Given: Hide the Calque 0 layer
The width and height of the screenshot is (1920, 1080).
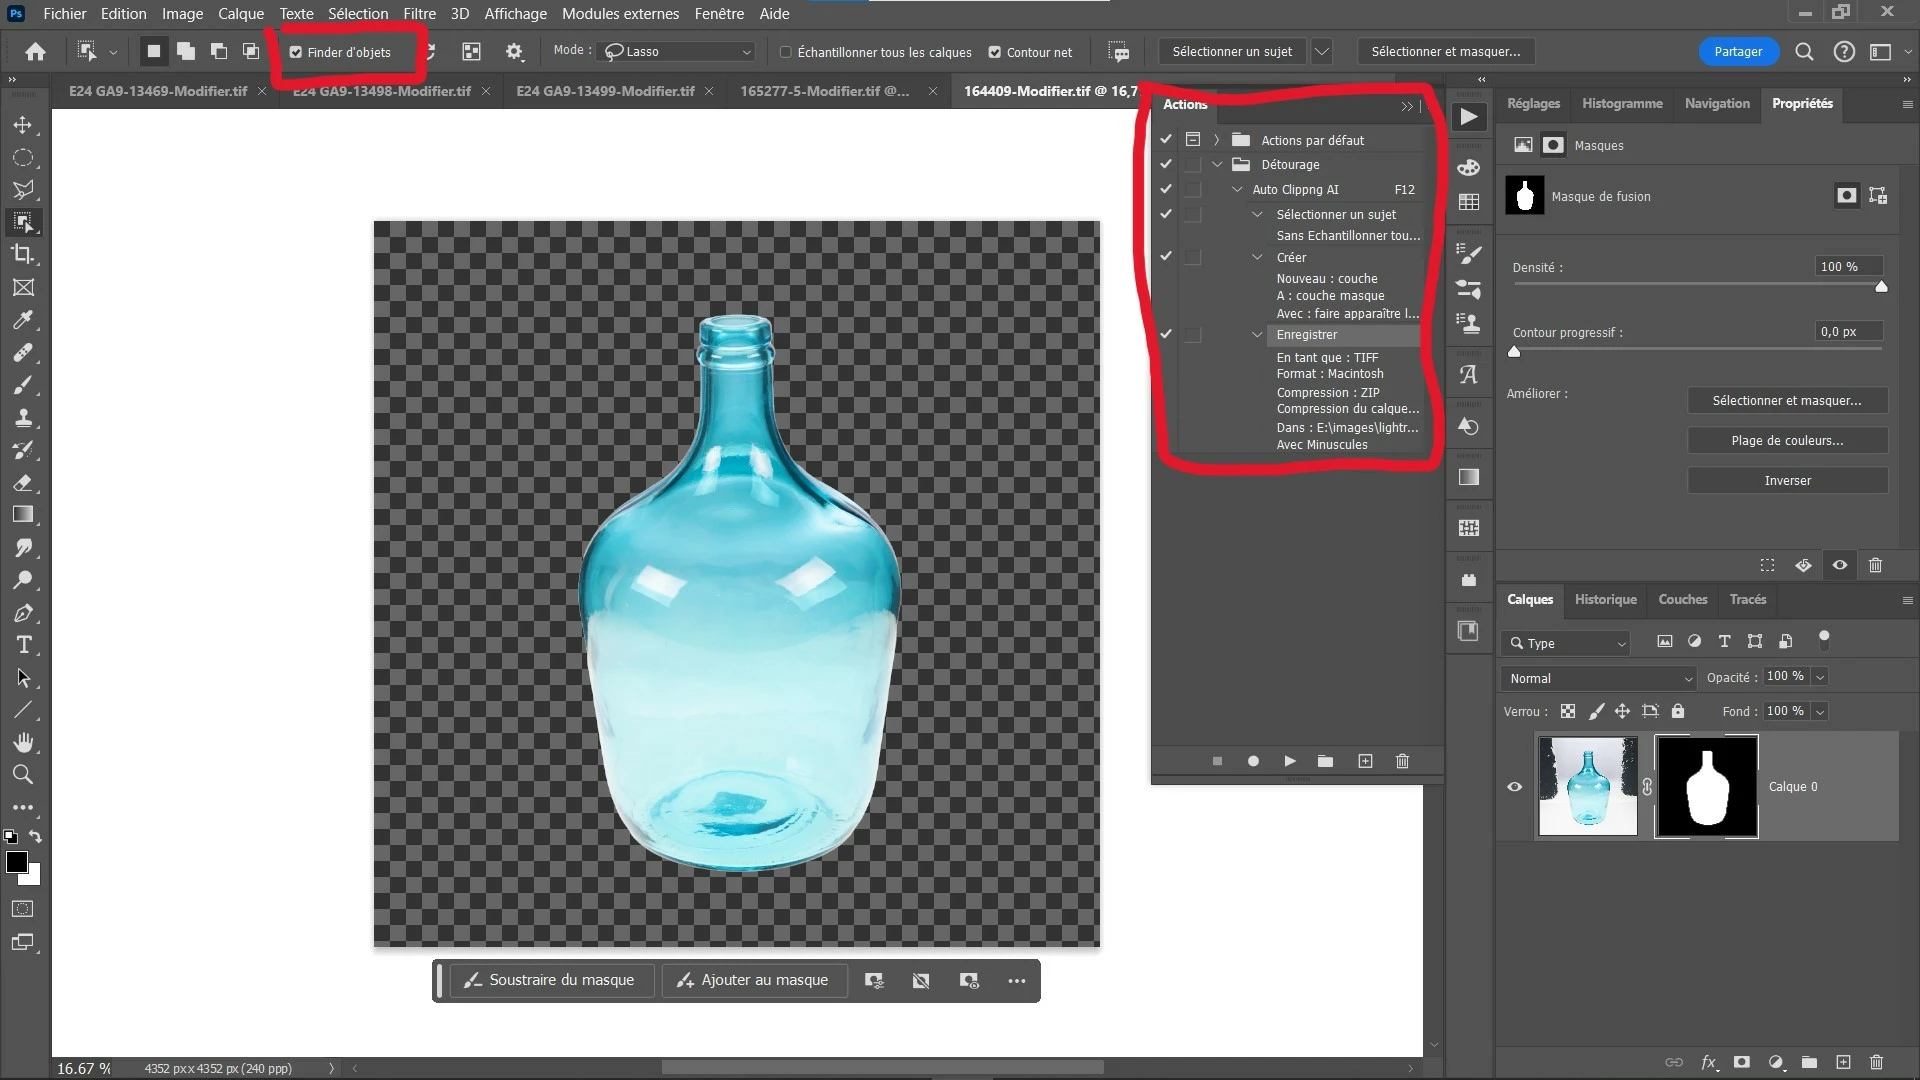Looking at the screenshot, I should tap(1514, 787).
